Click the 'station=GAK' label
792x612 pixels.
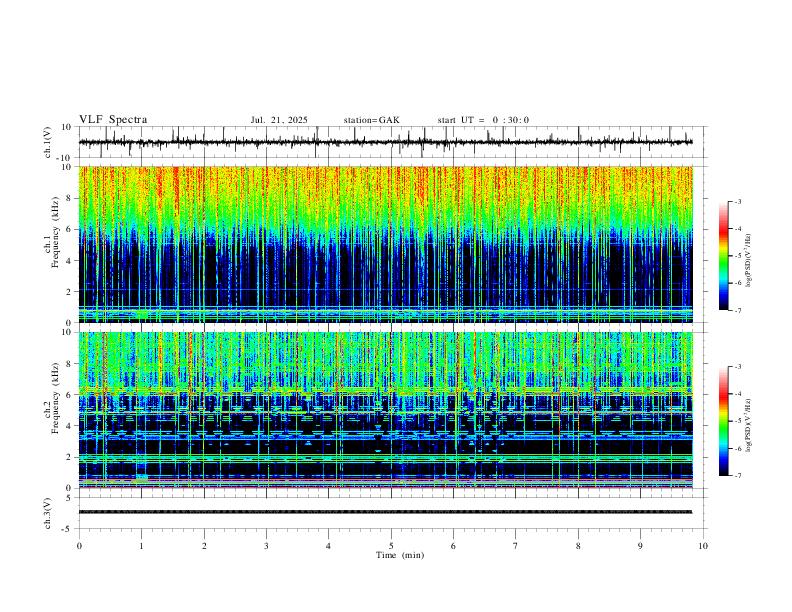[371, 120]
